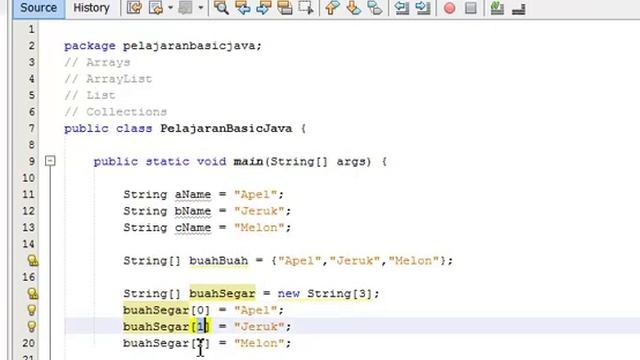Image resolution: width=640 pixels, height=360 pixels.
Task: Click the "Melon" string on line 20
Action: [x=259, y=343]
